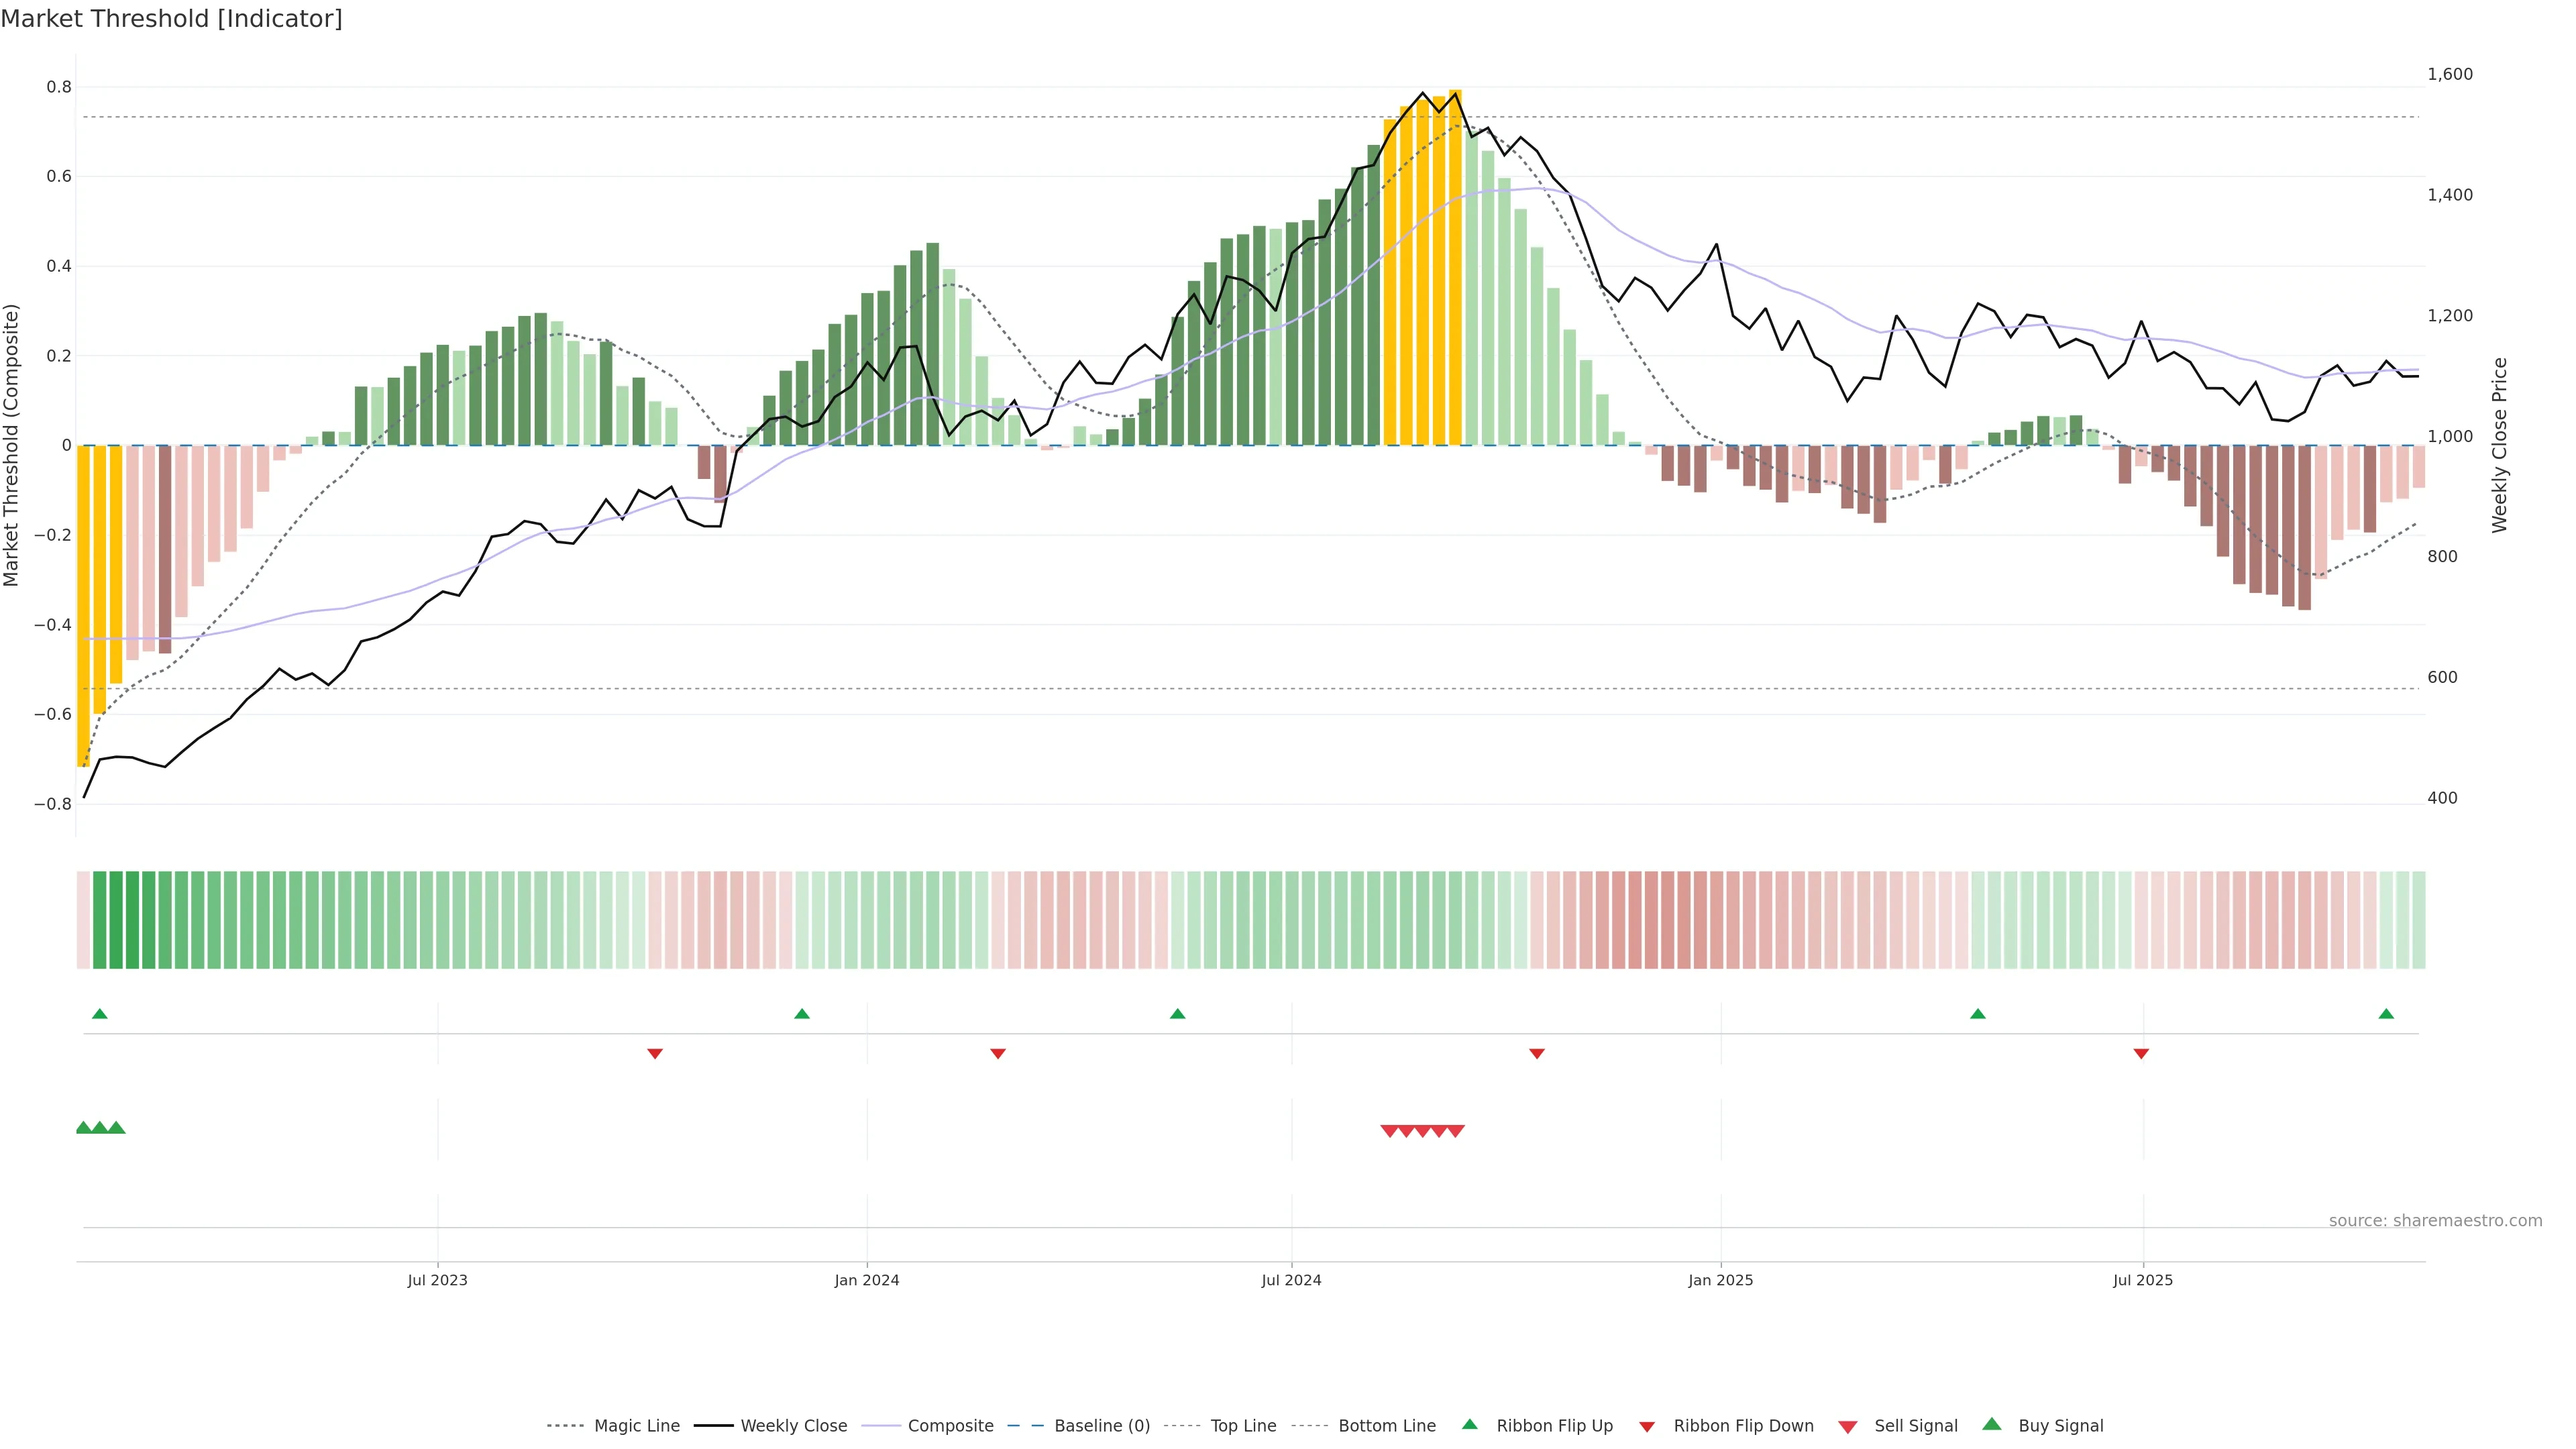Viewport: 2576px width, 1449px height.
Task: Click the Bottom Line legend label
Action: tap(1386, 1426)
